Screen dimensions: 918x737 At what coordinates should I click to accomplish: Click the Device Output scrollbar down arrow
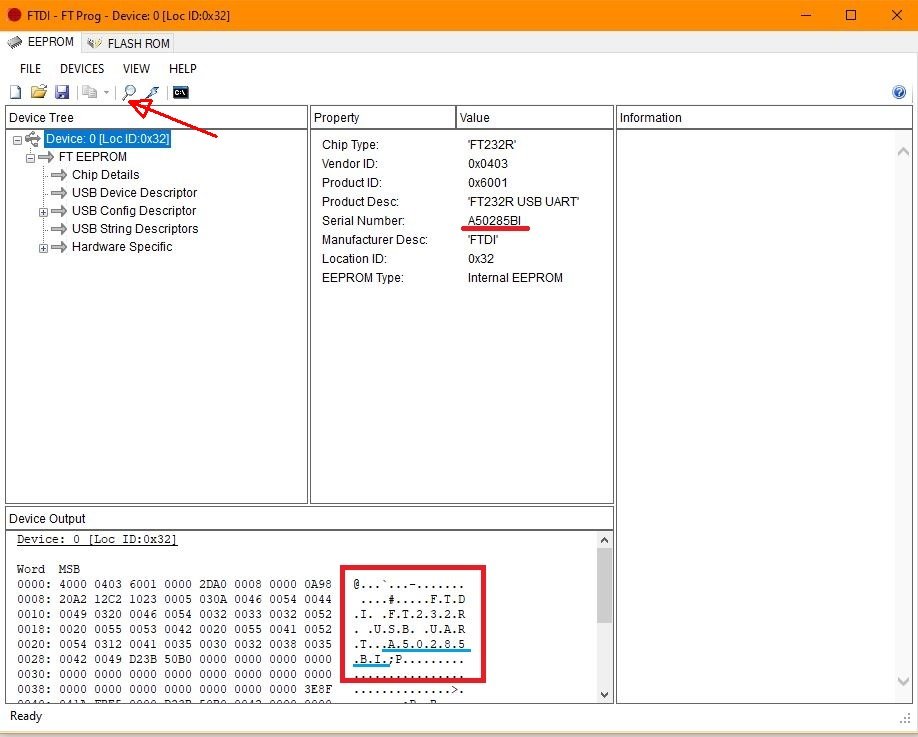[x=604, y=694]
